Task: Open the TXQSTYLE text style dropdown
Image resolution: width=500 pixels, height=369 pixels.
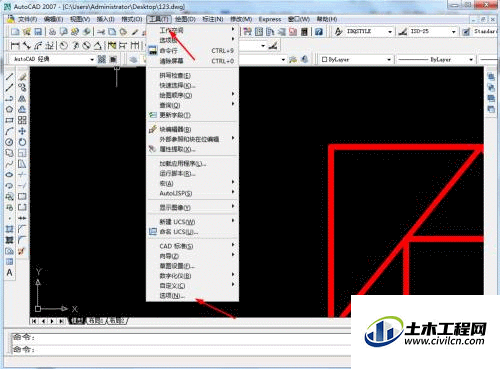Action: point(390,32)
